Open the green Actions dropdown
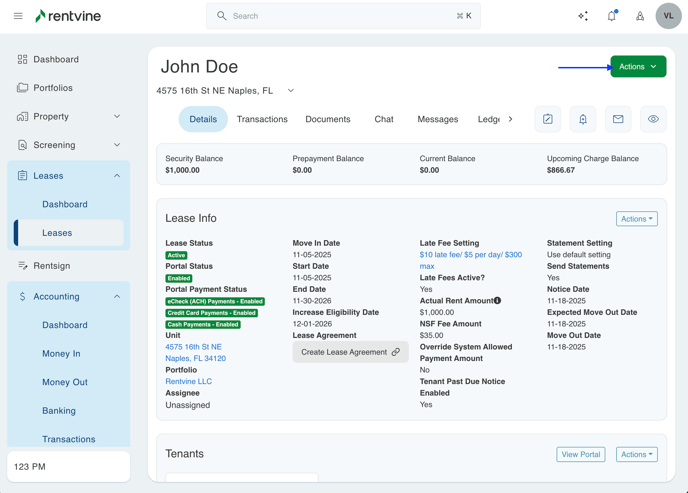 click(x=638, y=67)
